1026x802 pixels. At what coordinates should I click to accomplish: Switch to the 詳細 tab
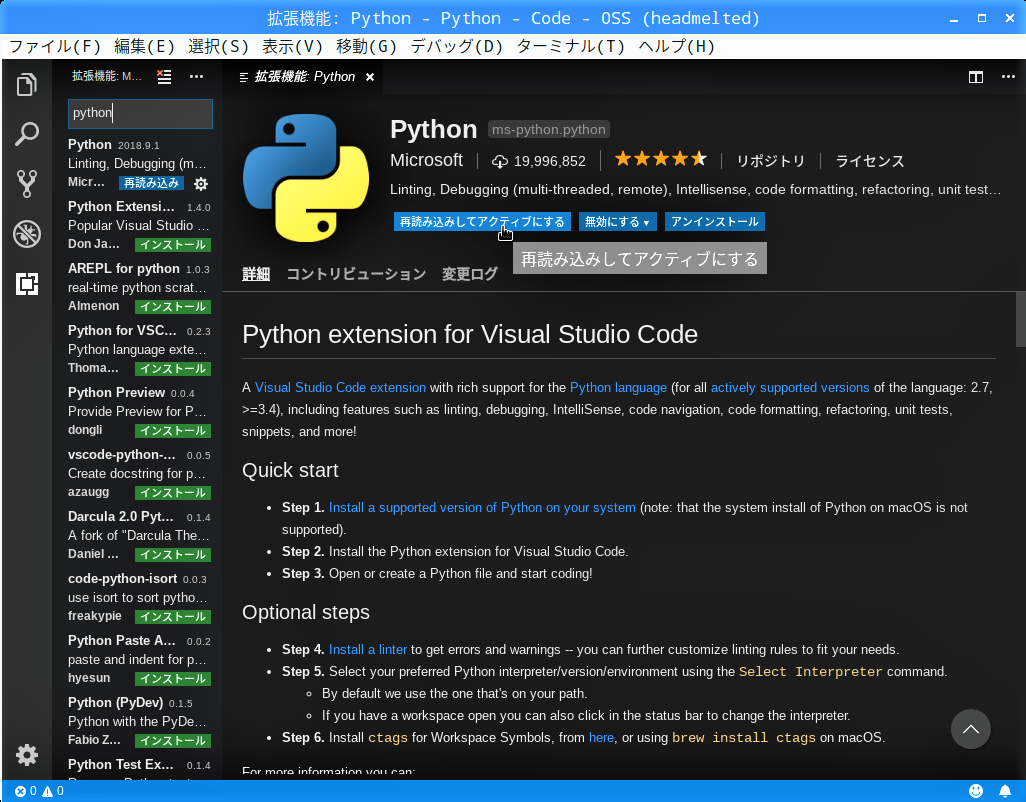click(x=256, y=274)
